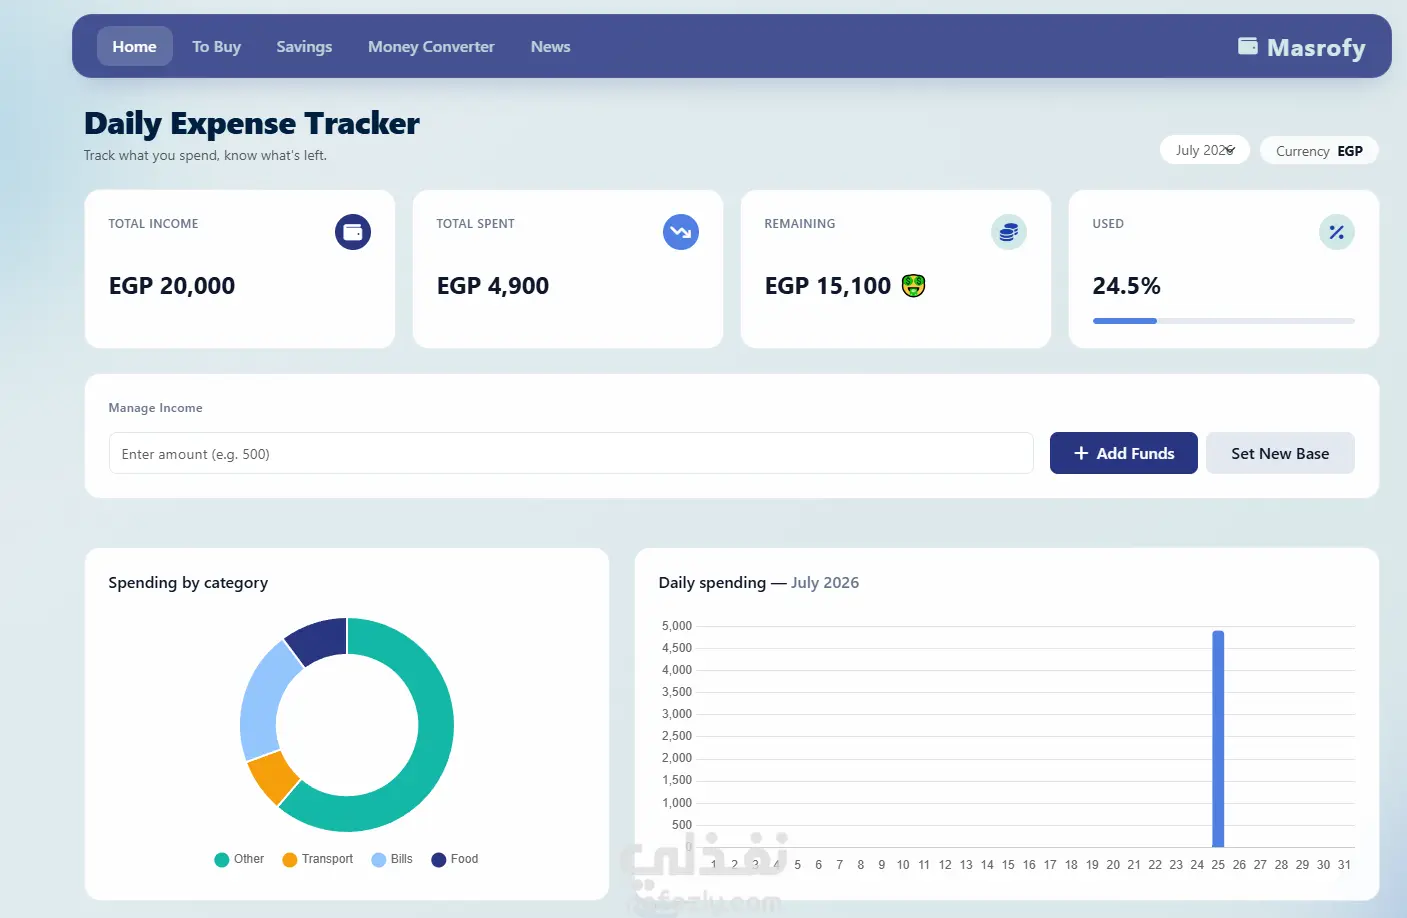Click the EGP 20,000 income value

pyautogui.click(x=172, y=286)
